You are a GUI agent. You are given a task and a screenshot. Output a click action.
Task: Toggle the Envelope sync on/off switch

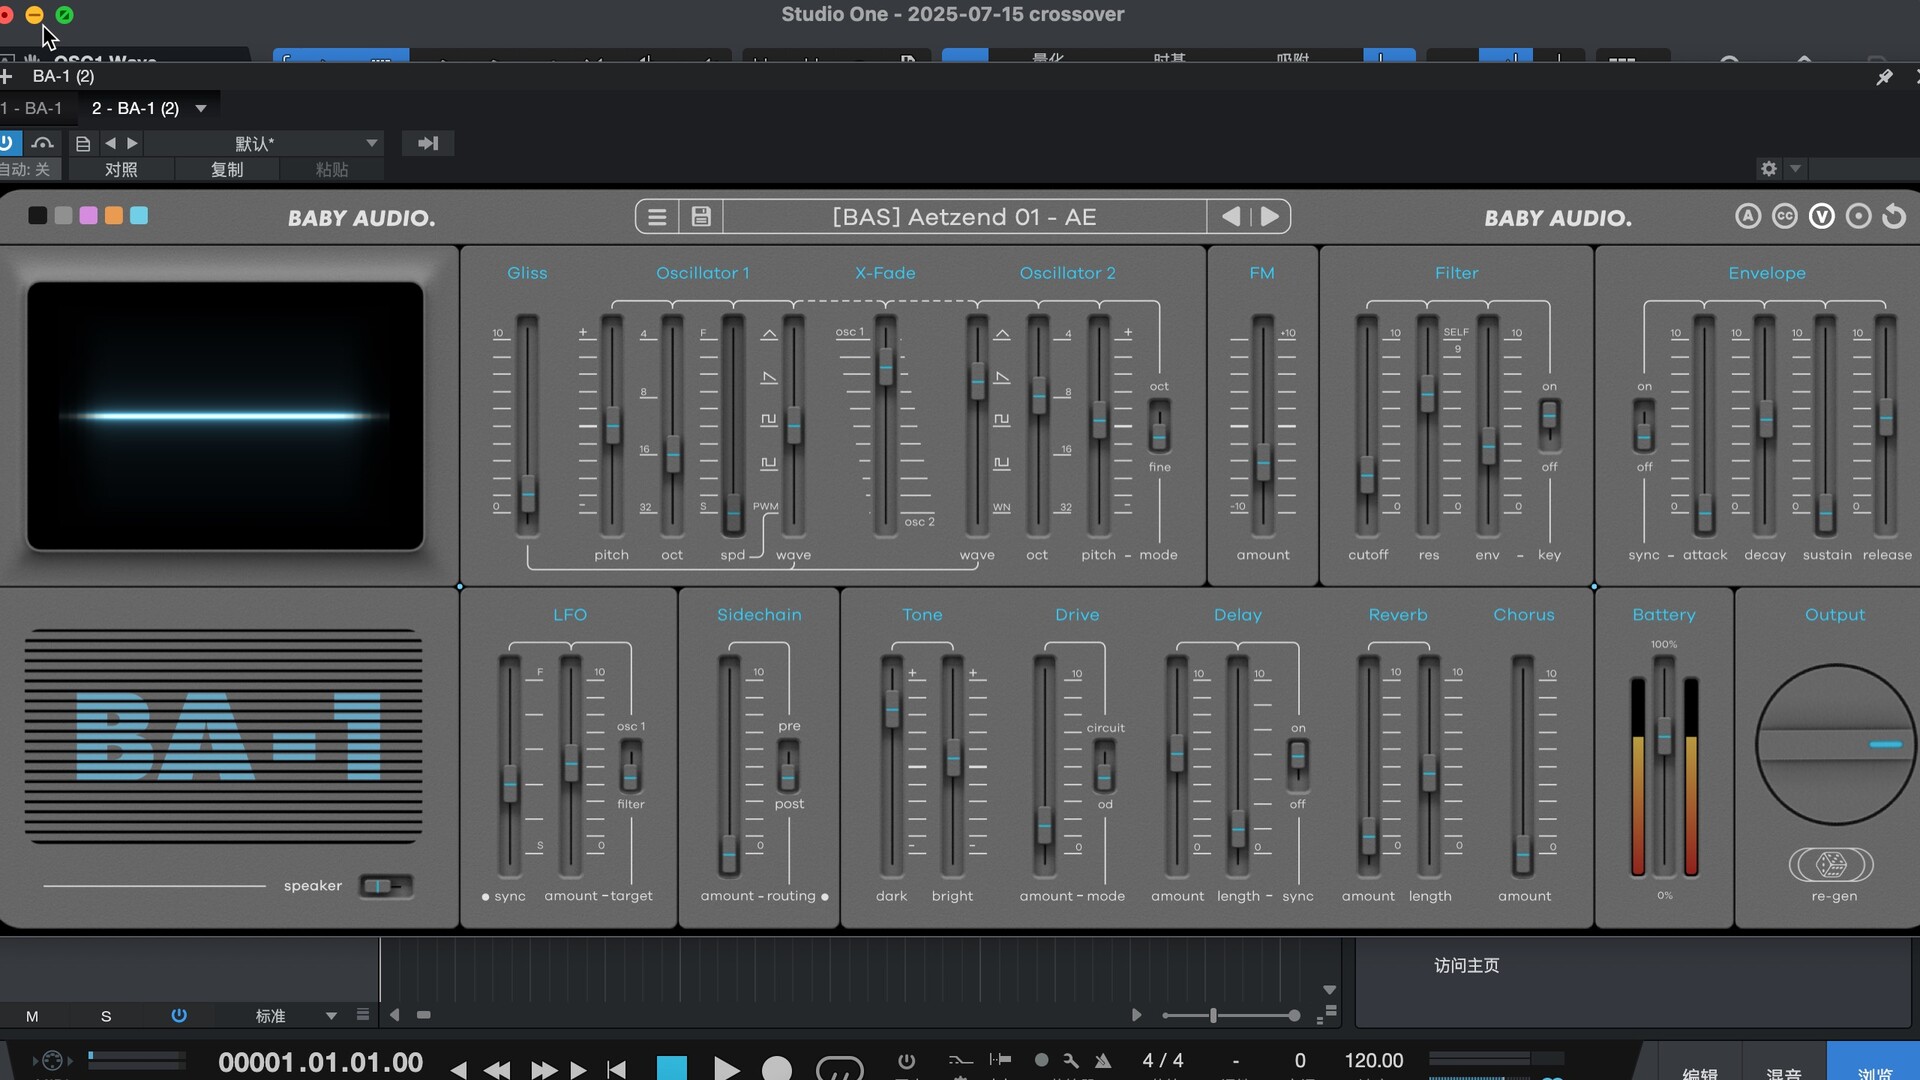[x=1644, y=426]
